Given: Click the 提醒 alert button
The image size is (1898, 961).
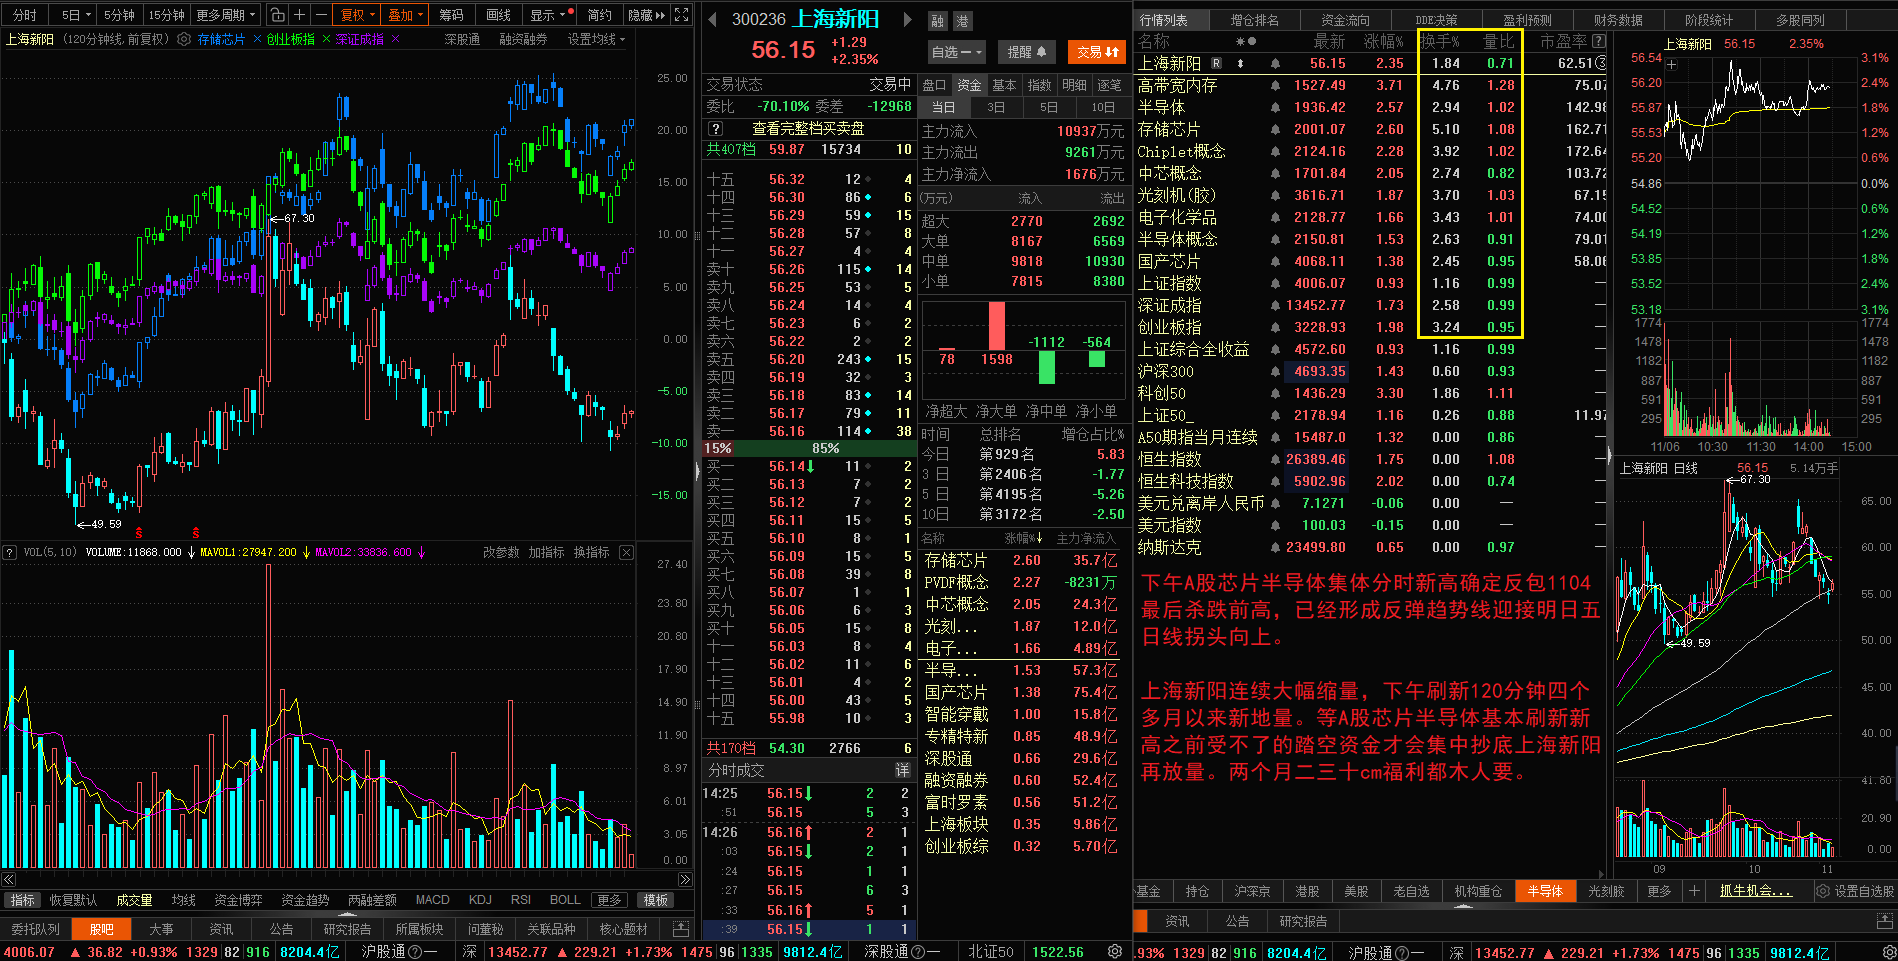Looking at the screenshot, I should [x=1026, y=52].
